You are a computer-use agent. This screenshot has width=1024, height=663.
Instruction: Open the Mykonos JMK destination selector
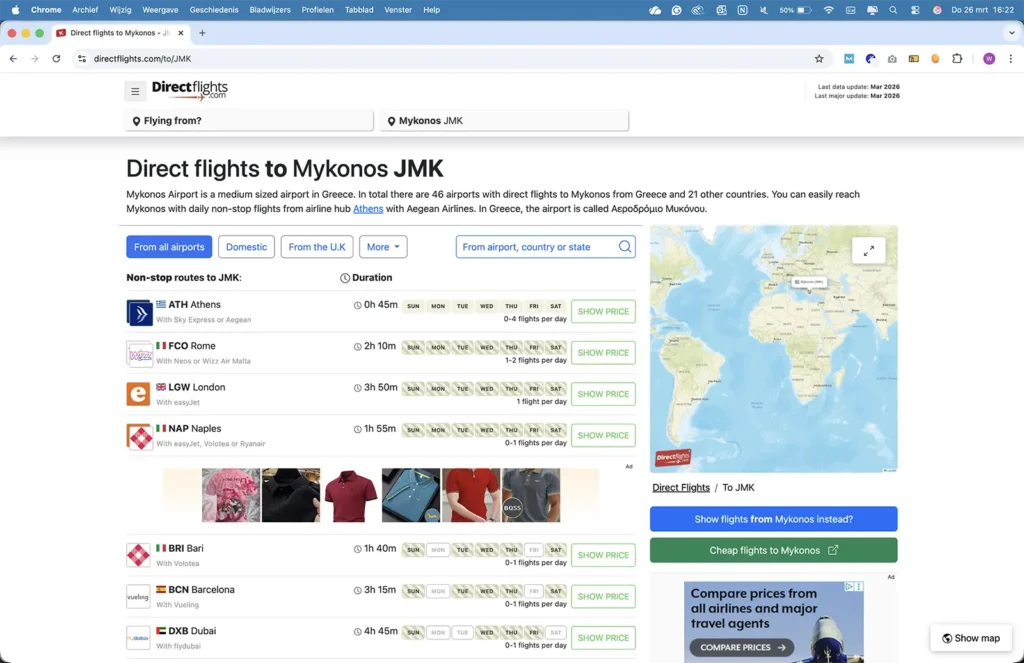pyautogui.click(x=505, y=121)
